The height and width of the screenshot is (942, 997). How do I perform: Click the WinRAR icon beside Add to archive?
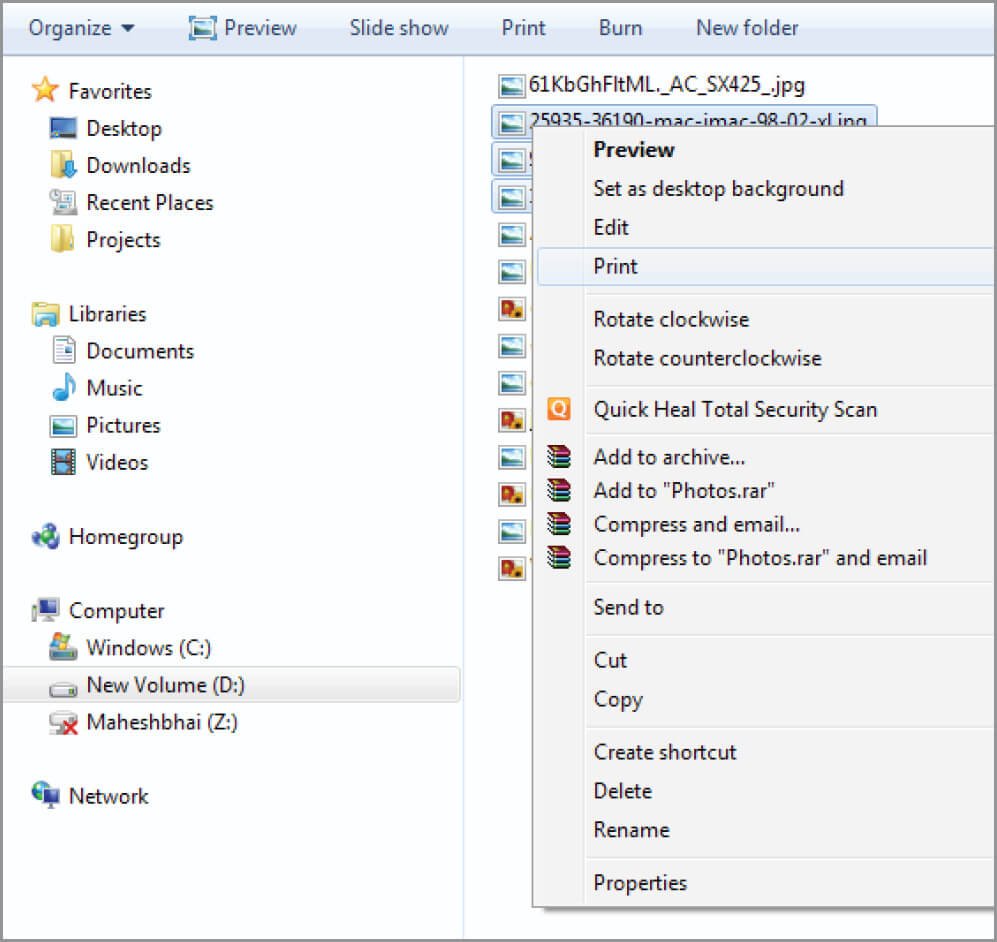click(559, 457)
